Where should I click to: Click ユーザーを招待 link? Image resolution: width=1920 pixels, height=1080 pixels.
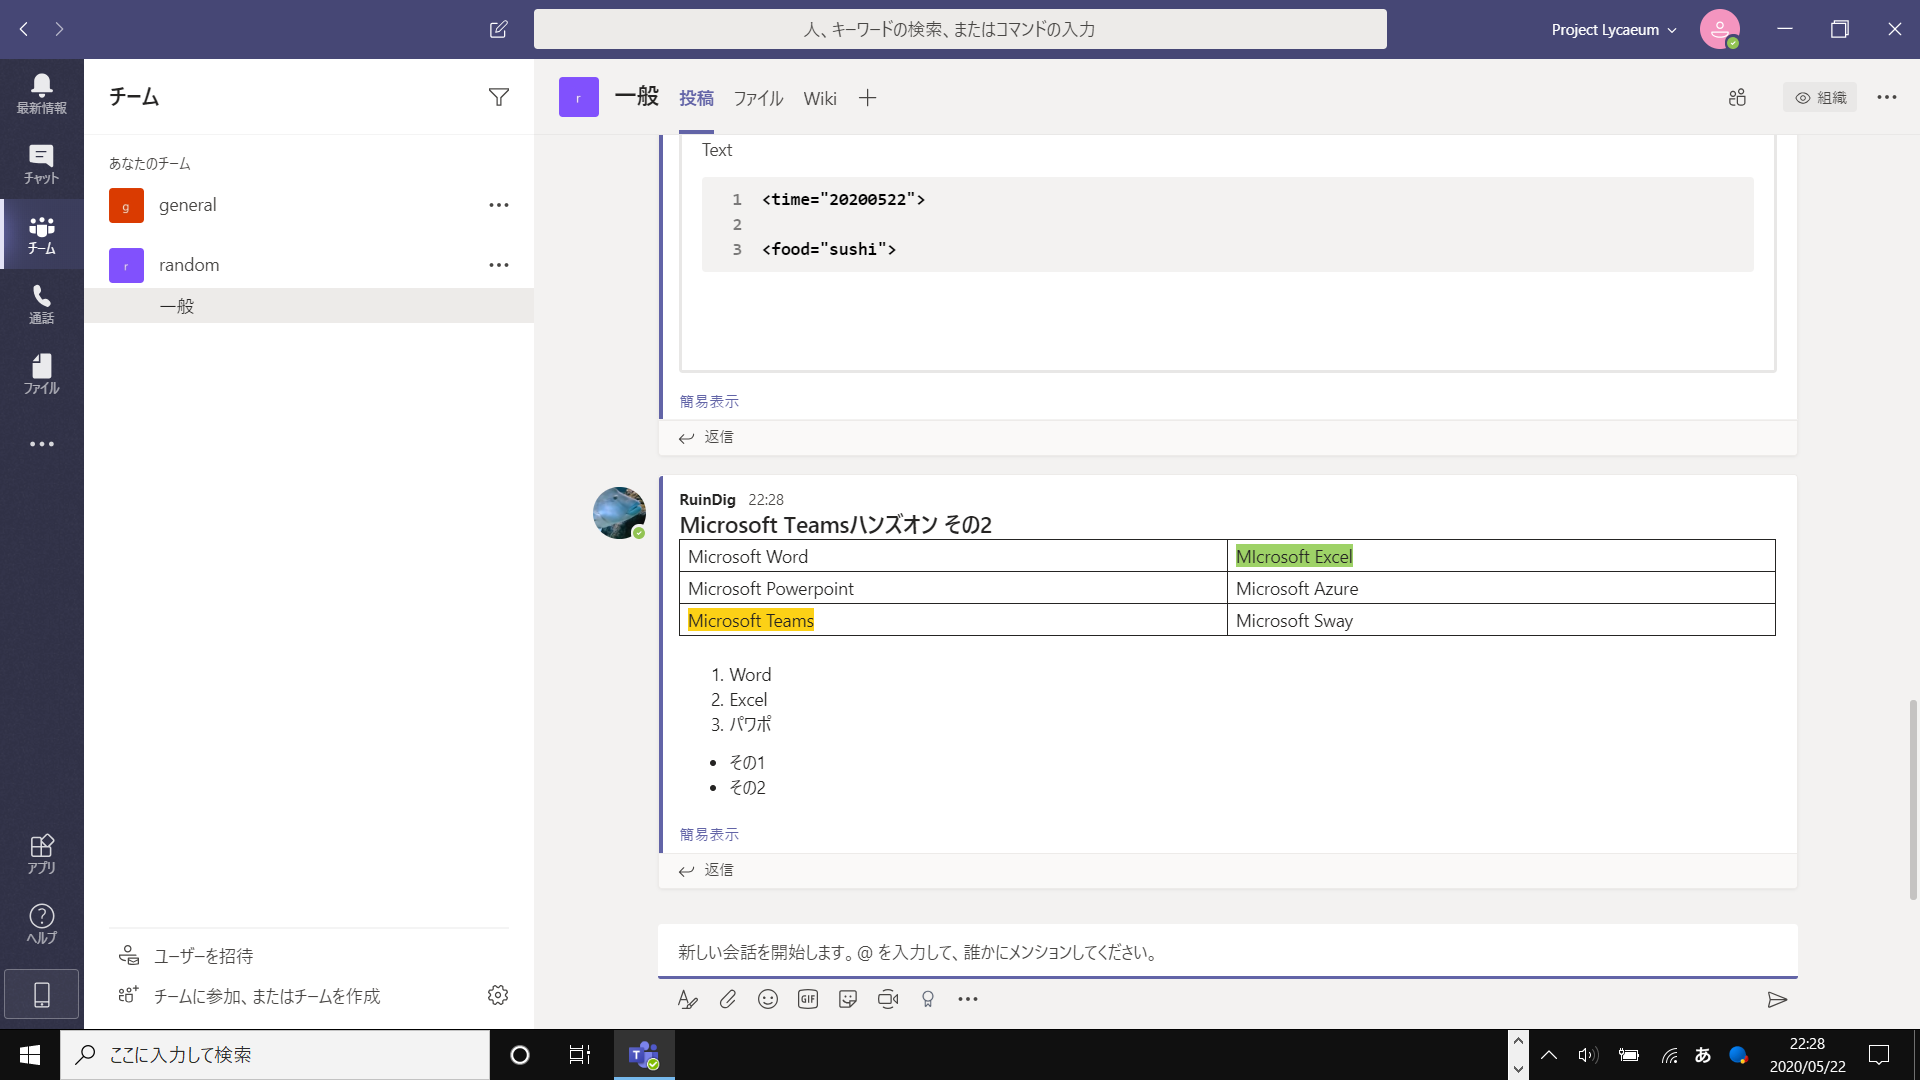coord(203,956)
